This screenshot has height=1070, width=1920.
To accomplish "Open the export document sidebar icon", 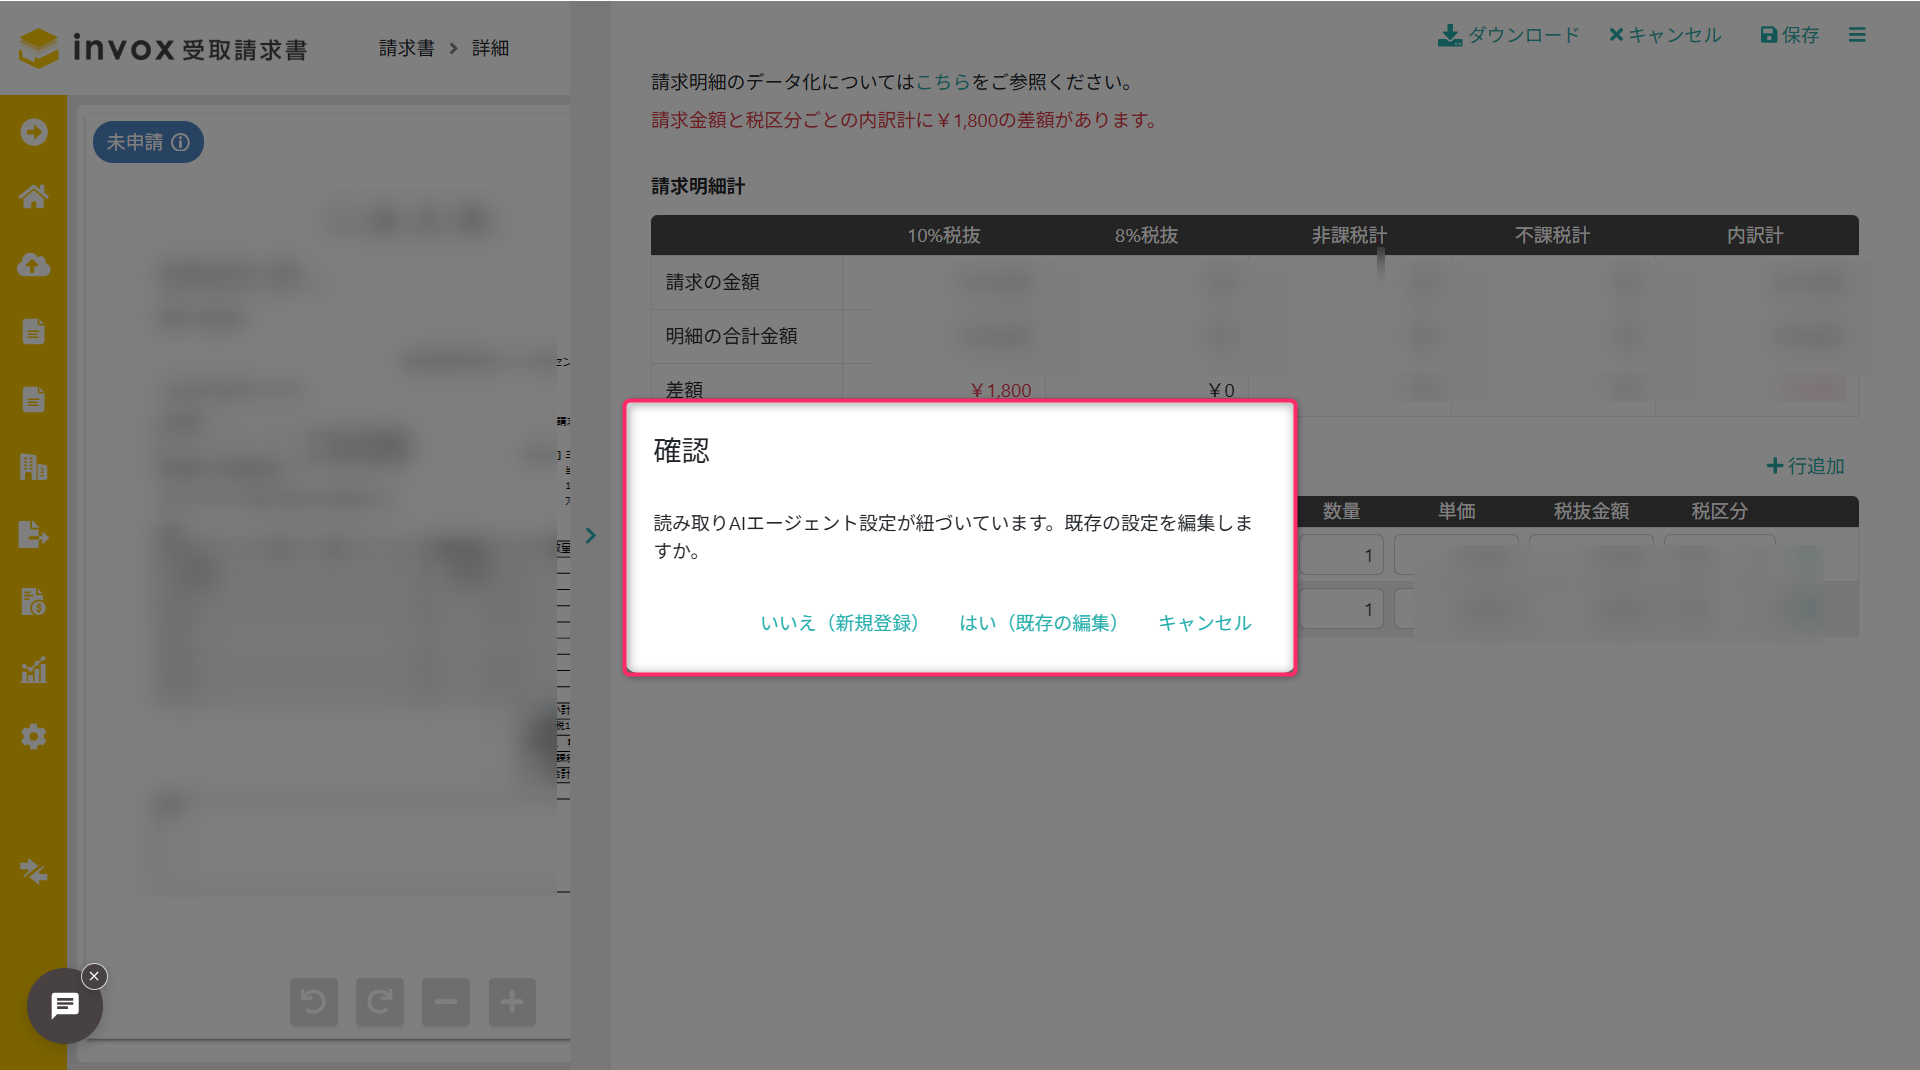I will click(x=34, y=535).
